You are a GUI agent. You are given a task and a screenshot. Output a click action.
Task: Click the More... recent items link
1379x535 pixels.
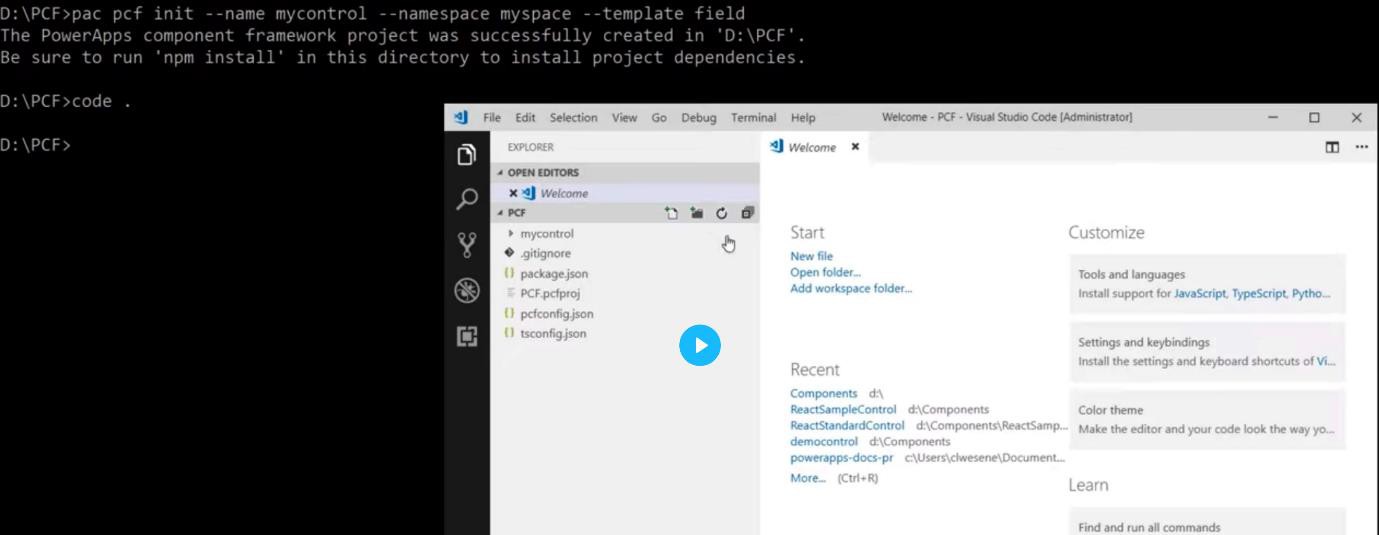[808, 478]
